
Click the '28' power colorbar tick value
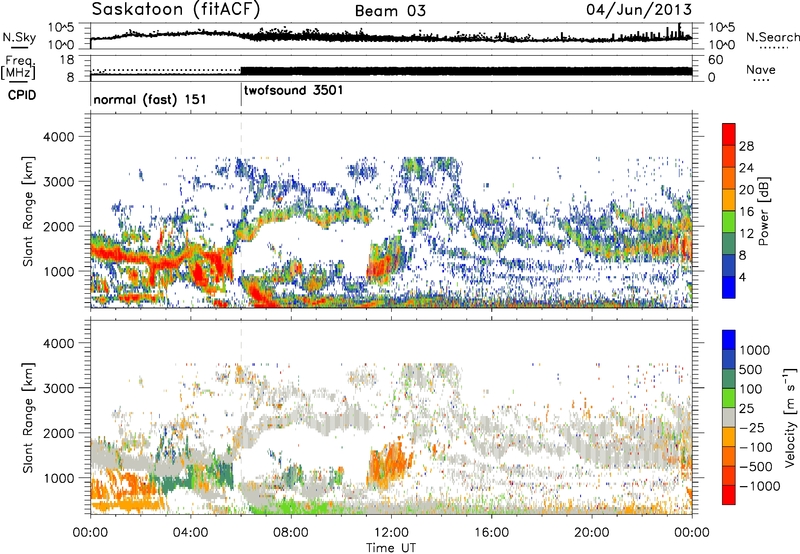click(x=746, y=146)
